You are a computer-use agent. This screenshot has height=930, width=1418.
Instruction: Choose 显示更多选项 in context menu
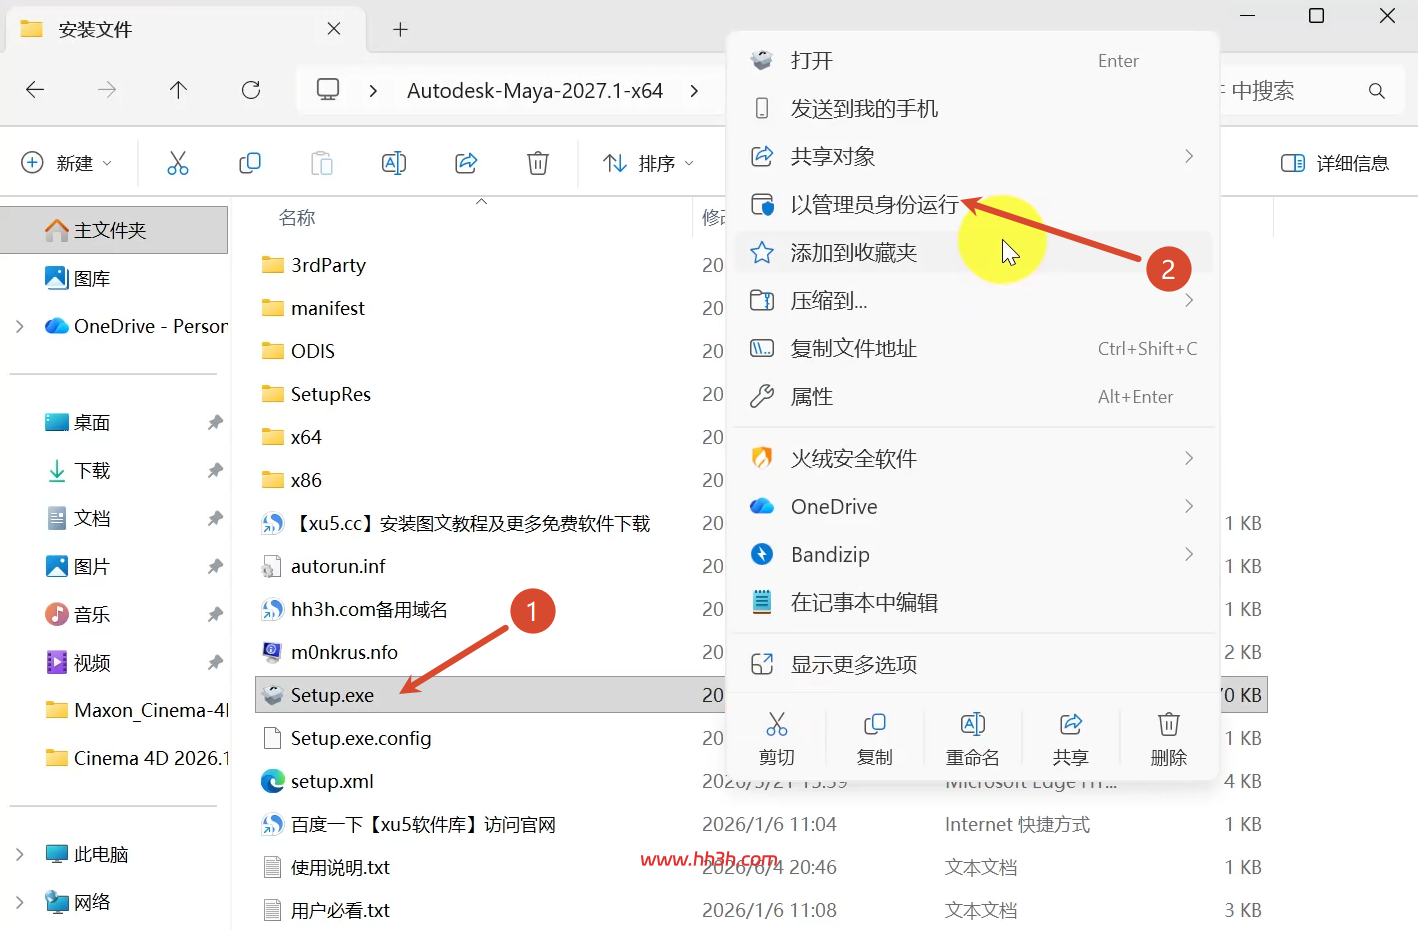pos(973,664)
